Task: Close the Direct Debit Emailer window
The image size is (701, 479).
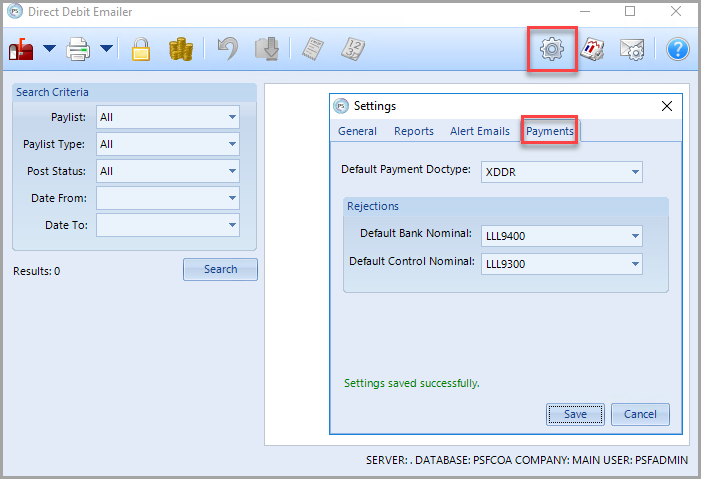Action: coord(676,11)
